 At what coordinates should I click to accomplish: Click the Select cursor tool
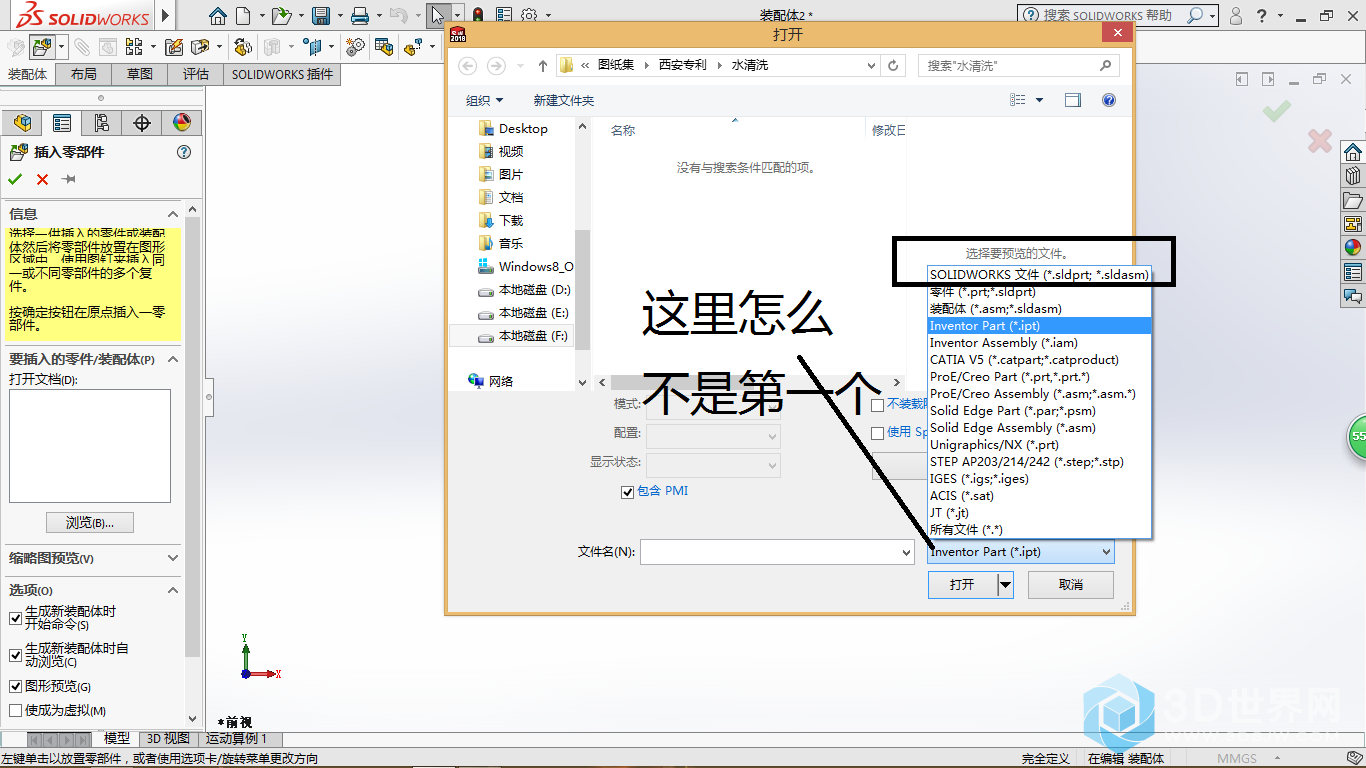(437, 15)
